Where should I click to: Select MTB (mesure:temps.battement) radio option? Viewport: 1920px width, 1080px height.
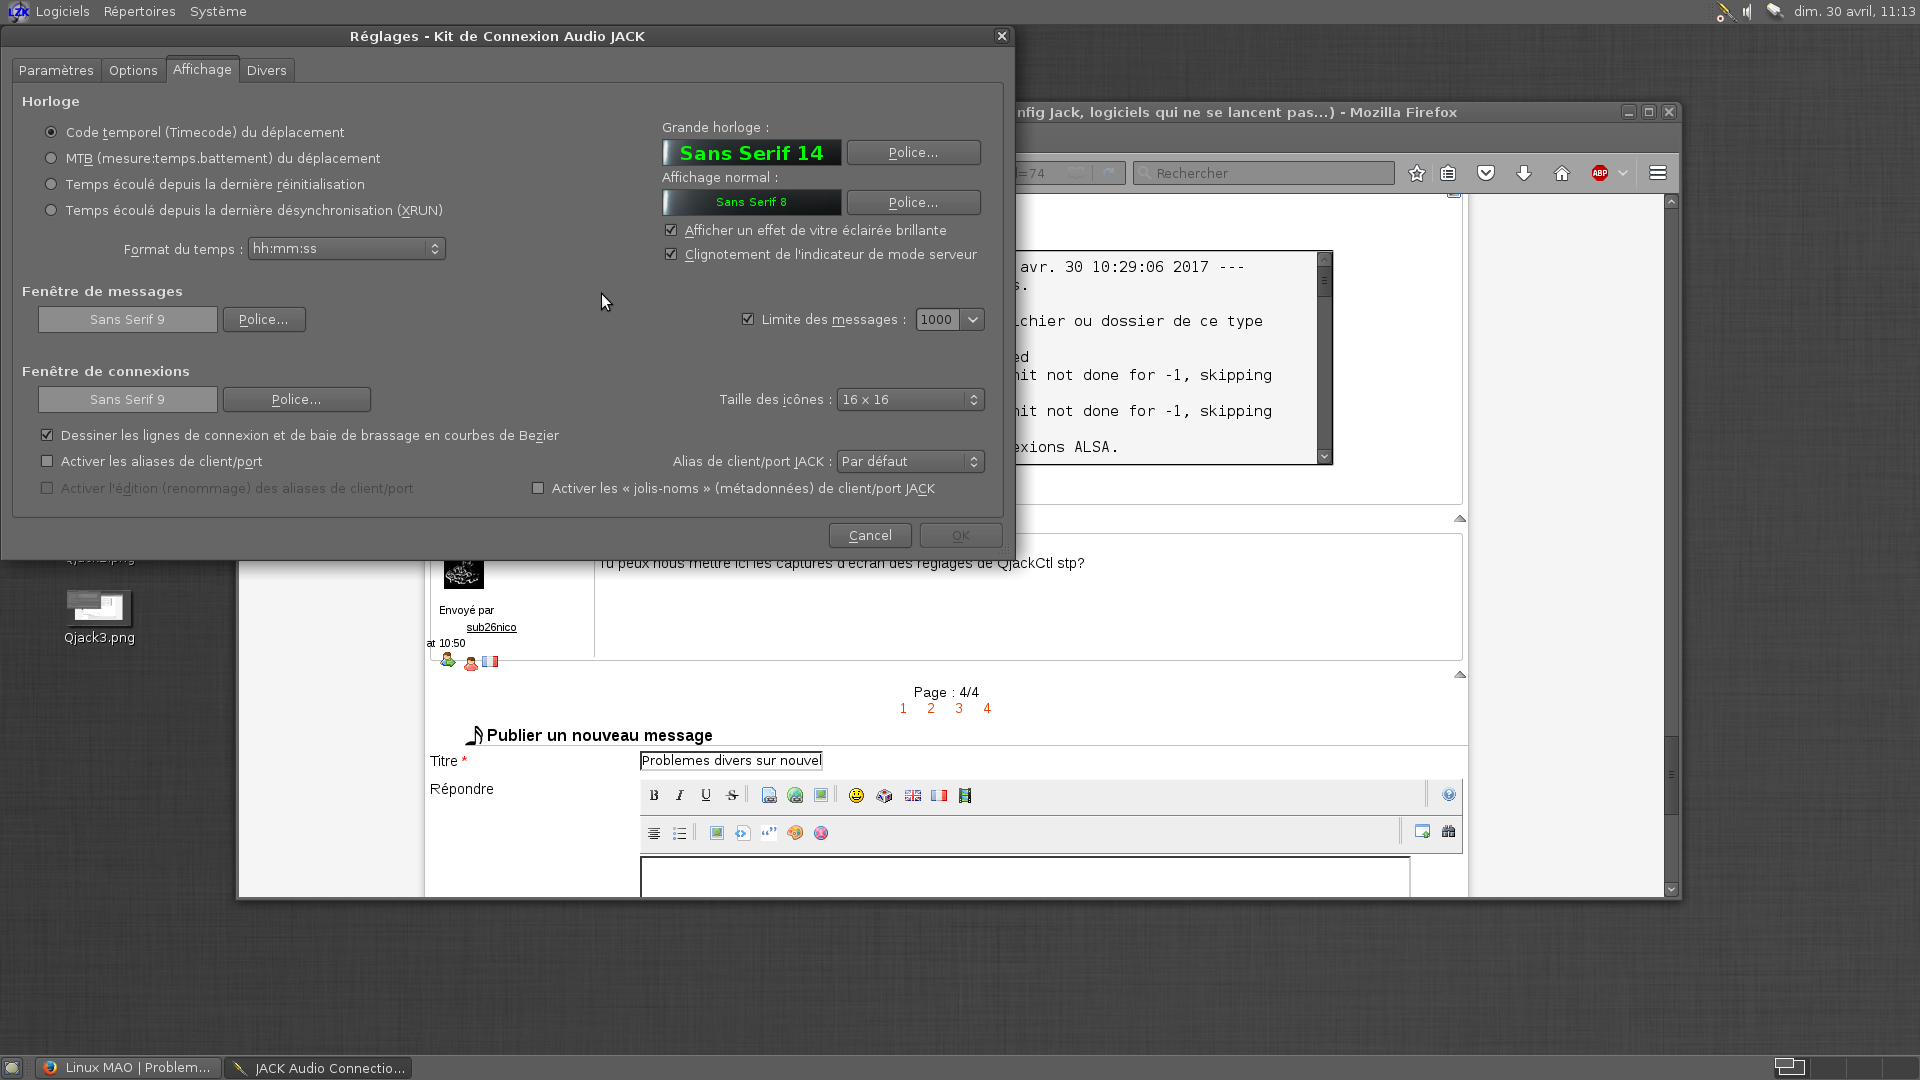[51, 159]
